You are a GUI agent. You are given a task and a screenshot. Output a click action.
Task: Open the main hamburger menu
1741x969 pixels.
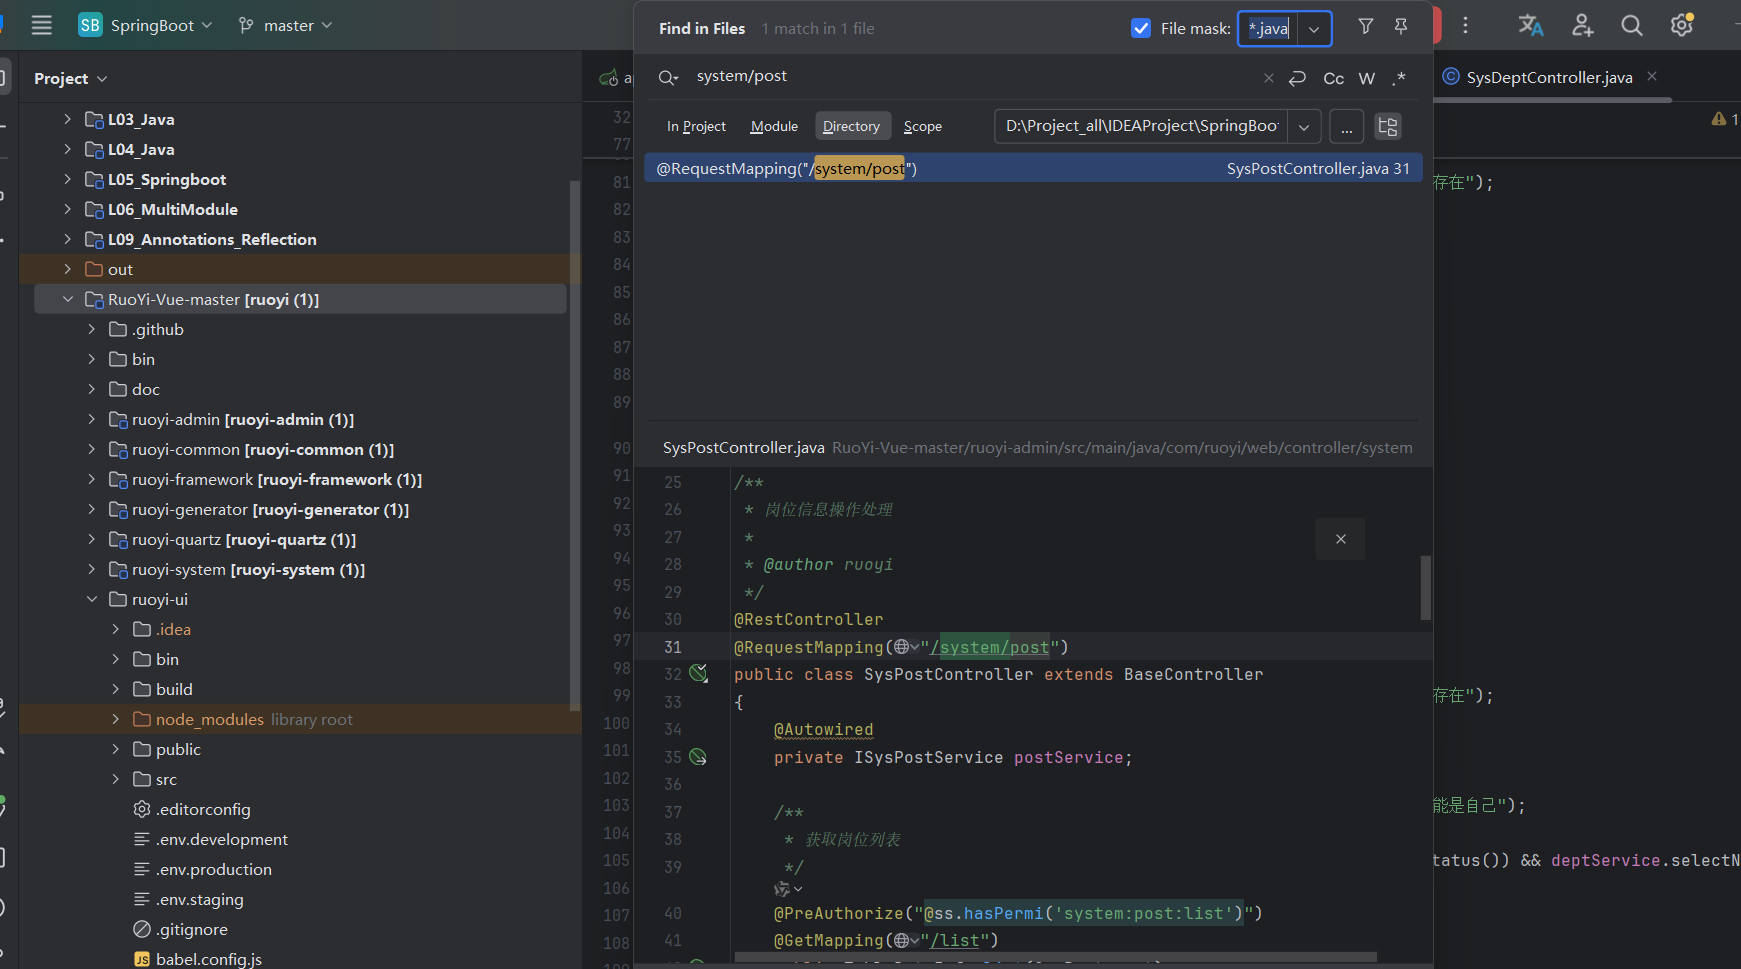click(x=41, y=25)
